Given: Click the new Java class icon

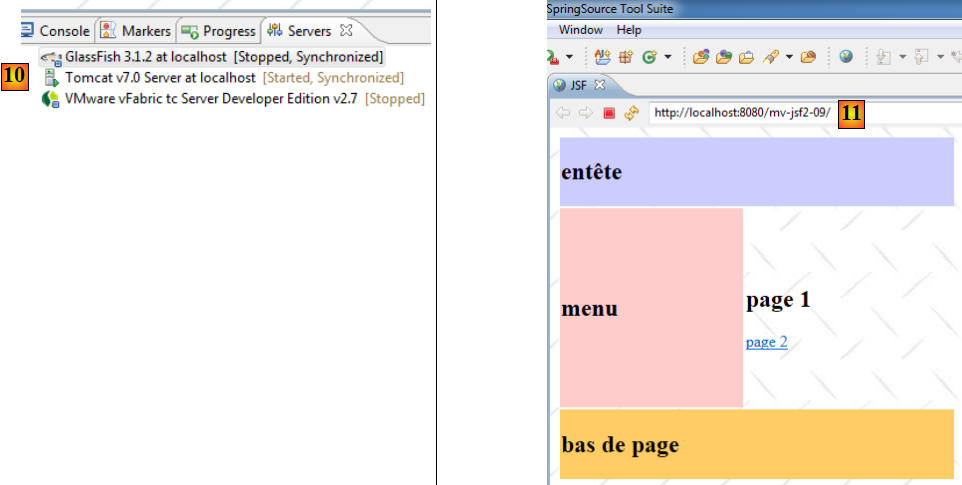Looking at the screenshot, I should pyautogui.click(x=649, y=57).
